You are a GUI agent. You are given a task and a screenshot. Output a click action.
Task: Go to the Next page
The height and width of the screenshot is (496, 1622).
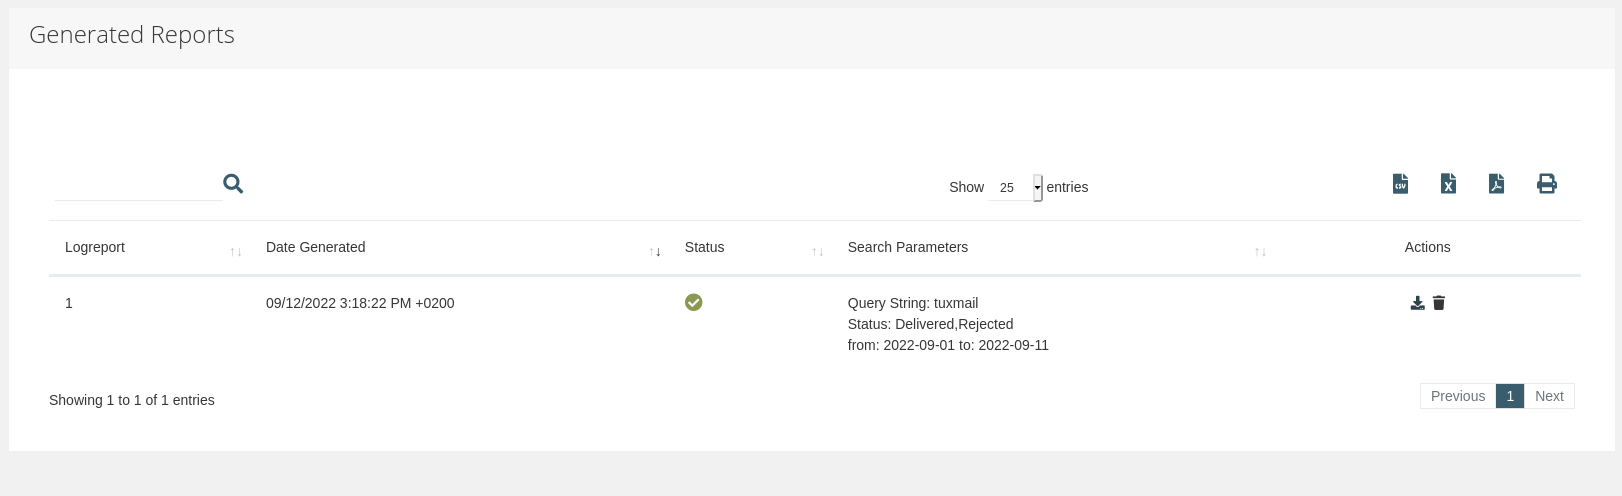pos(1549,396)
